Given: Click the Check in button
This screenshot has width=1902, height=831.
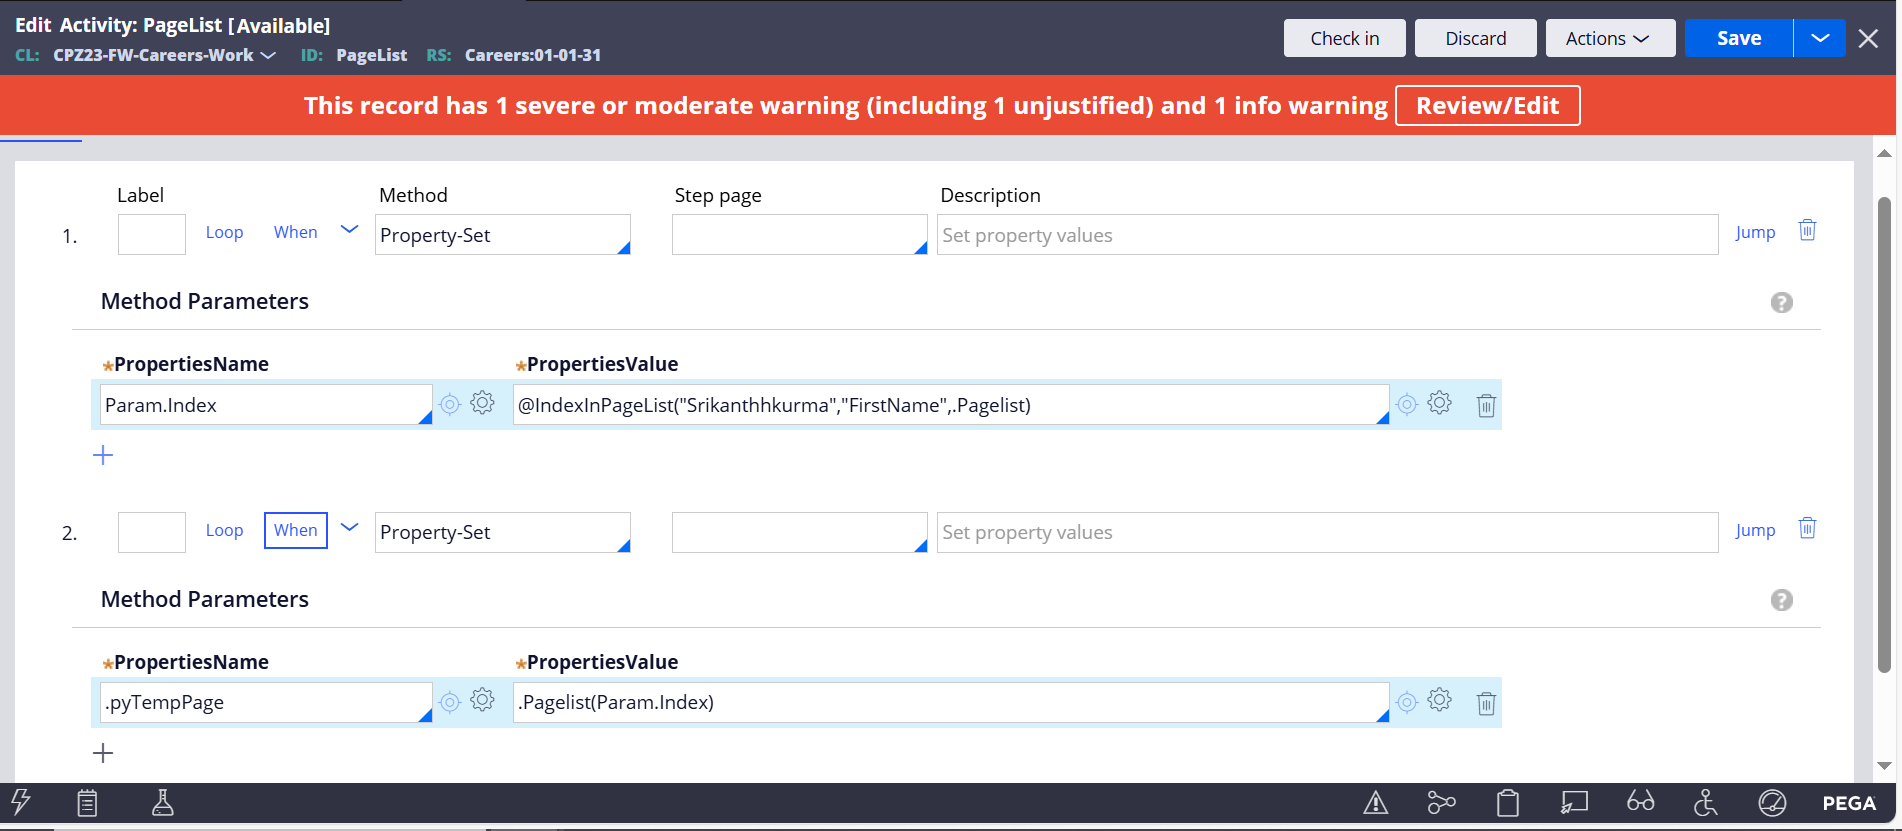Looking at the screenshot, I should (x=1344, y=38).
